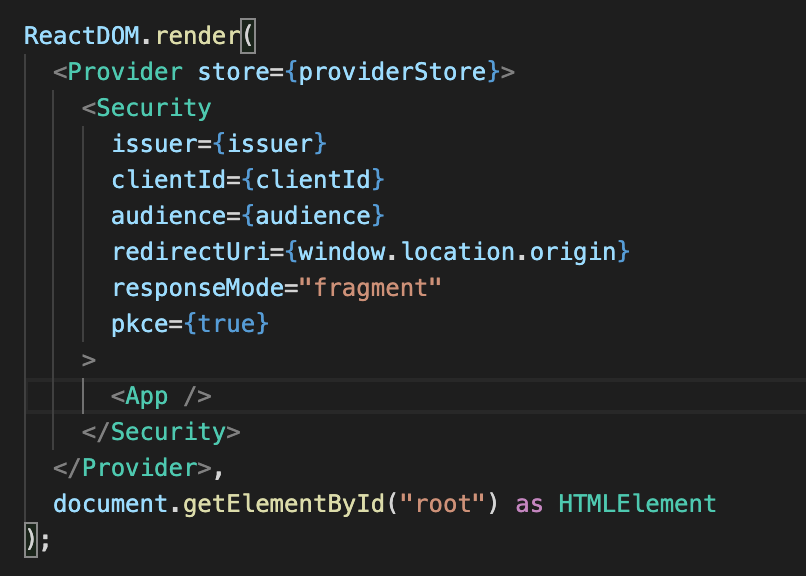
Task: Click the store attribute name
Action: click(233, 72)
